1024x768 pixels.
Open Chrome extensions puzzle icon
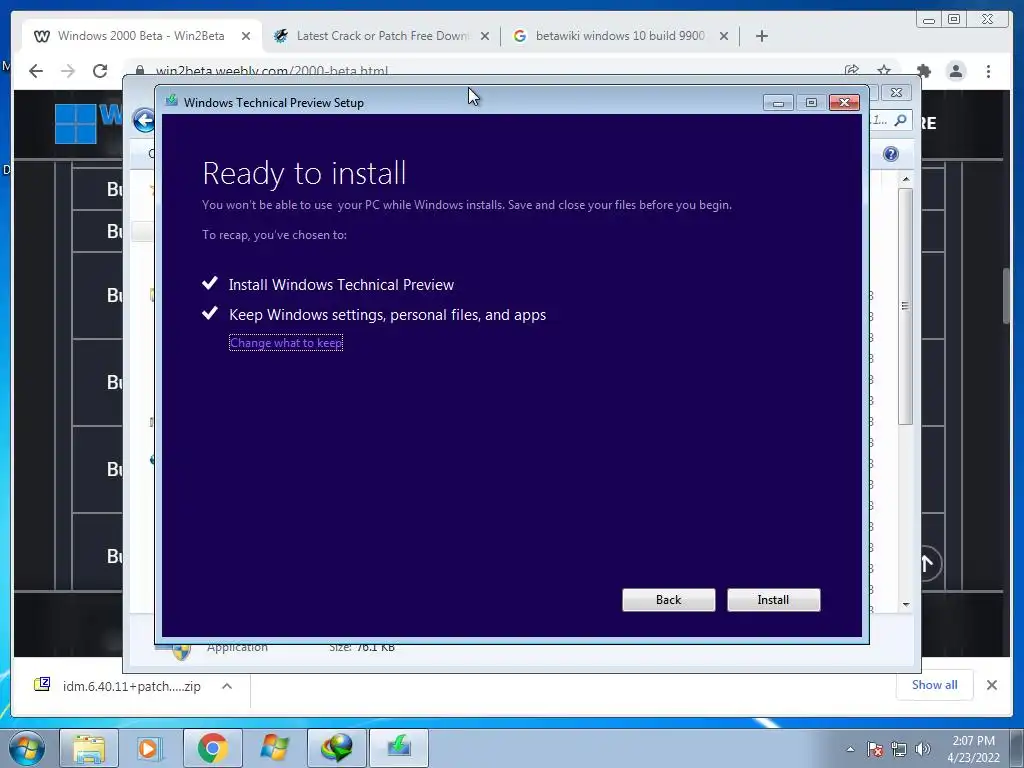click(923, 71)
